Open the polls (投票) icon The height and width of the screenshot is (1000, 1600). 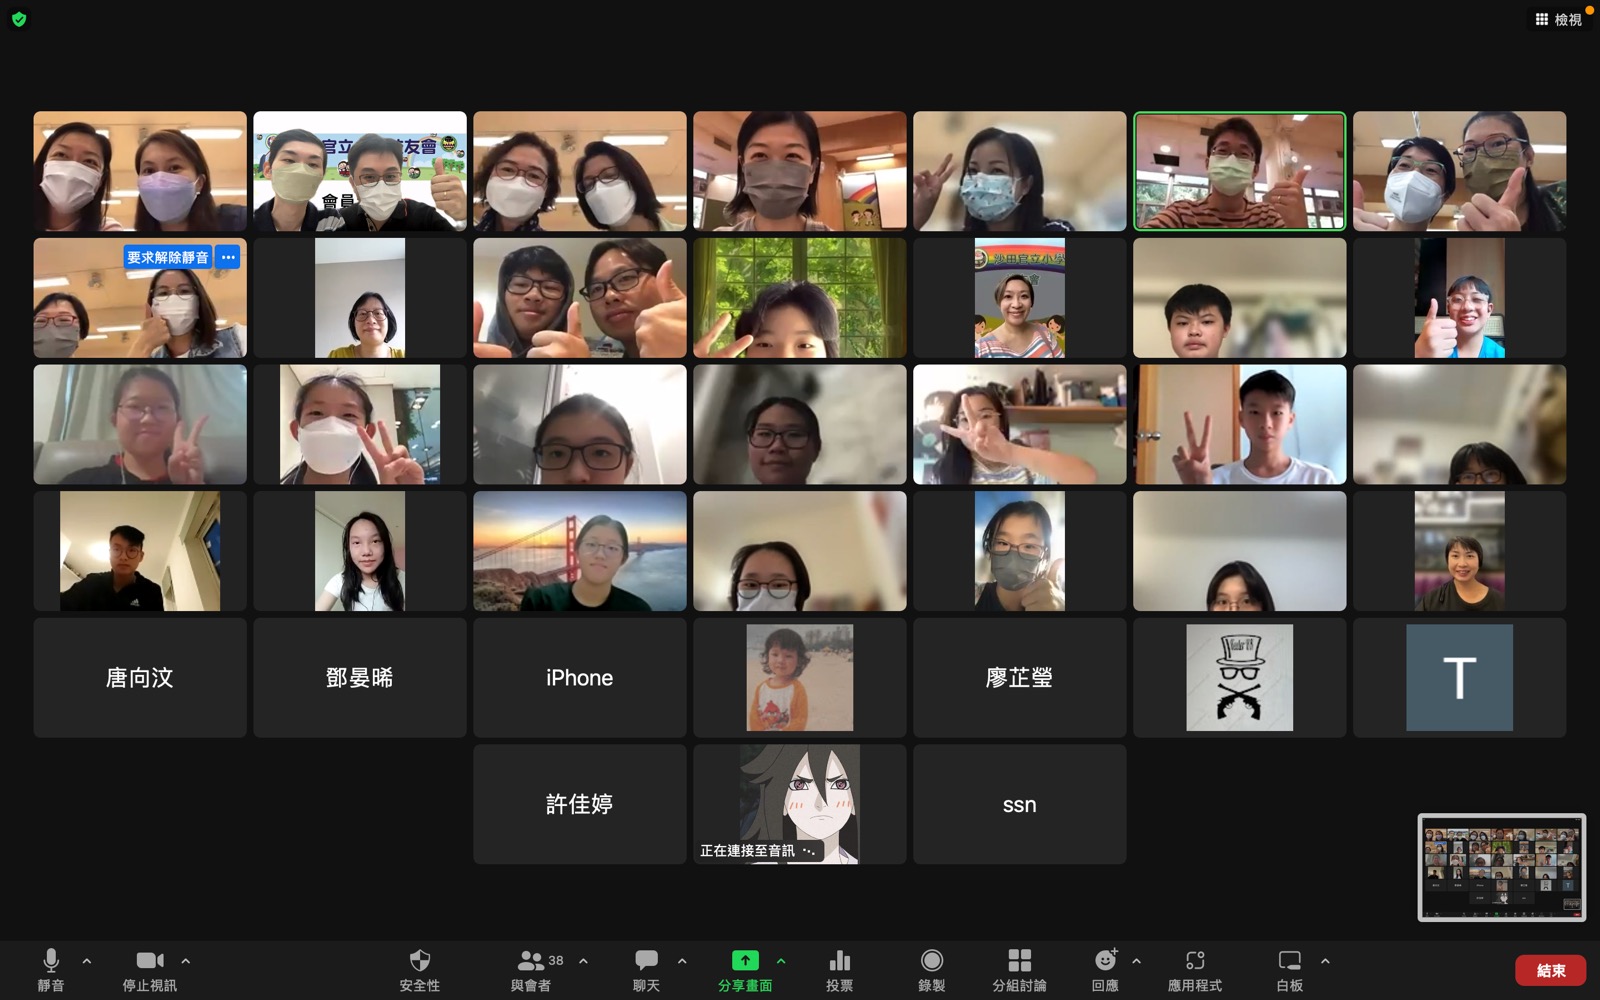pyautogui.click(x=840, y=961)
